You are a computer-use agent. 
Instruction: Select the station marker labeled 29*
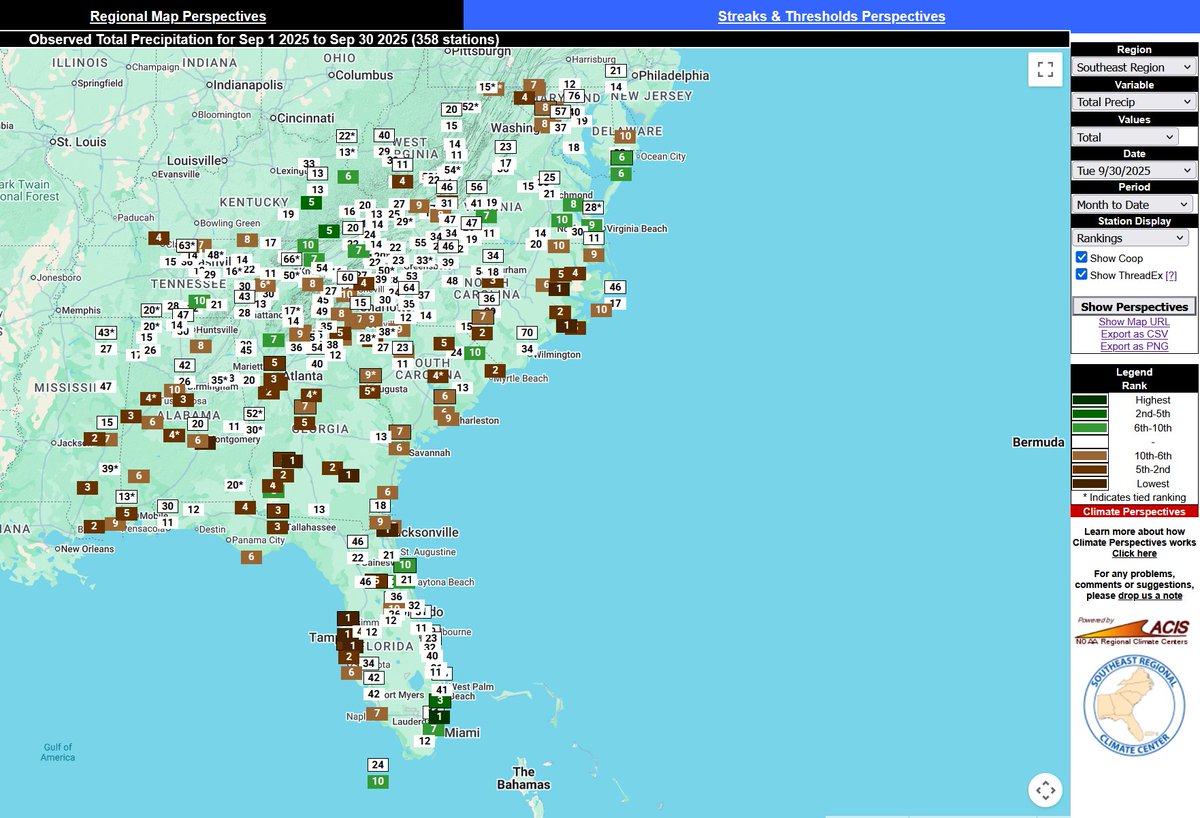403,222
